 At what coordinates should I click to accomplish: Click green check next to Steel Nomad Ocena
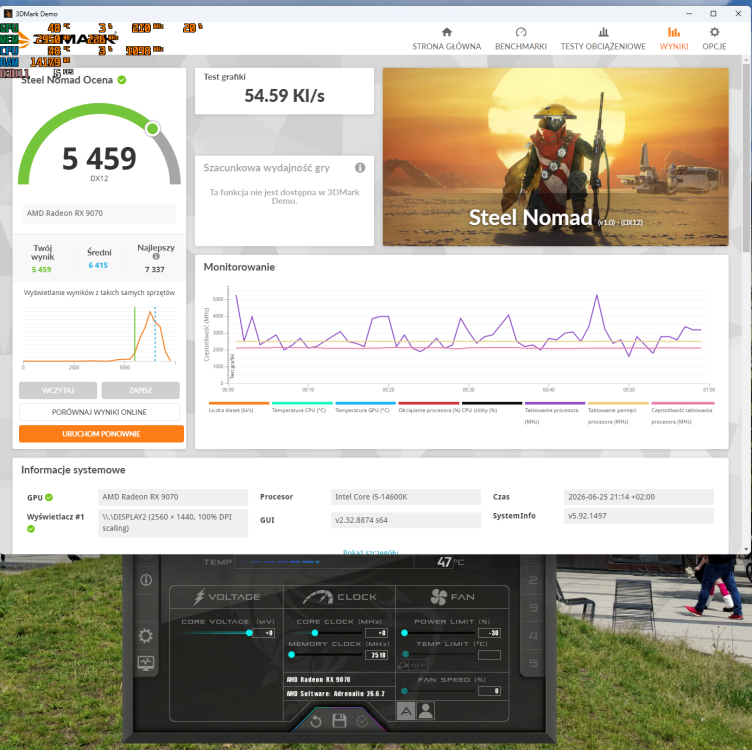[122, 80]
